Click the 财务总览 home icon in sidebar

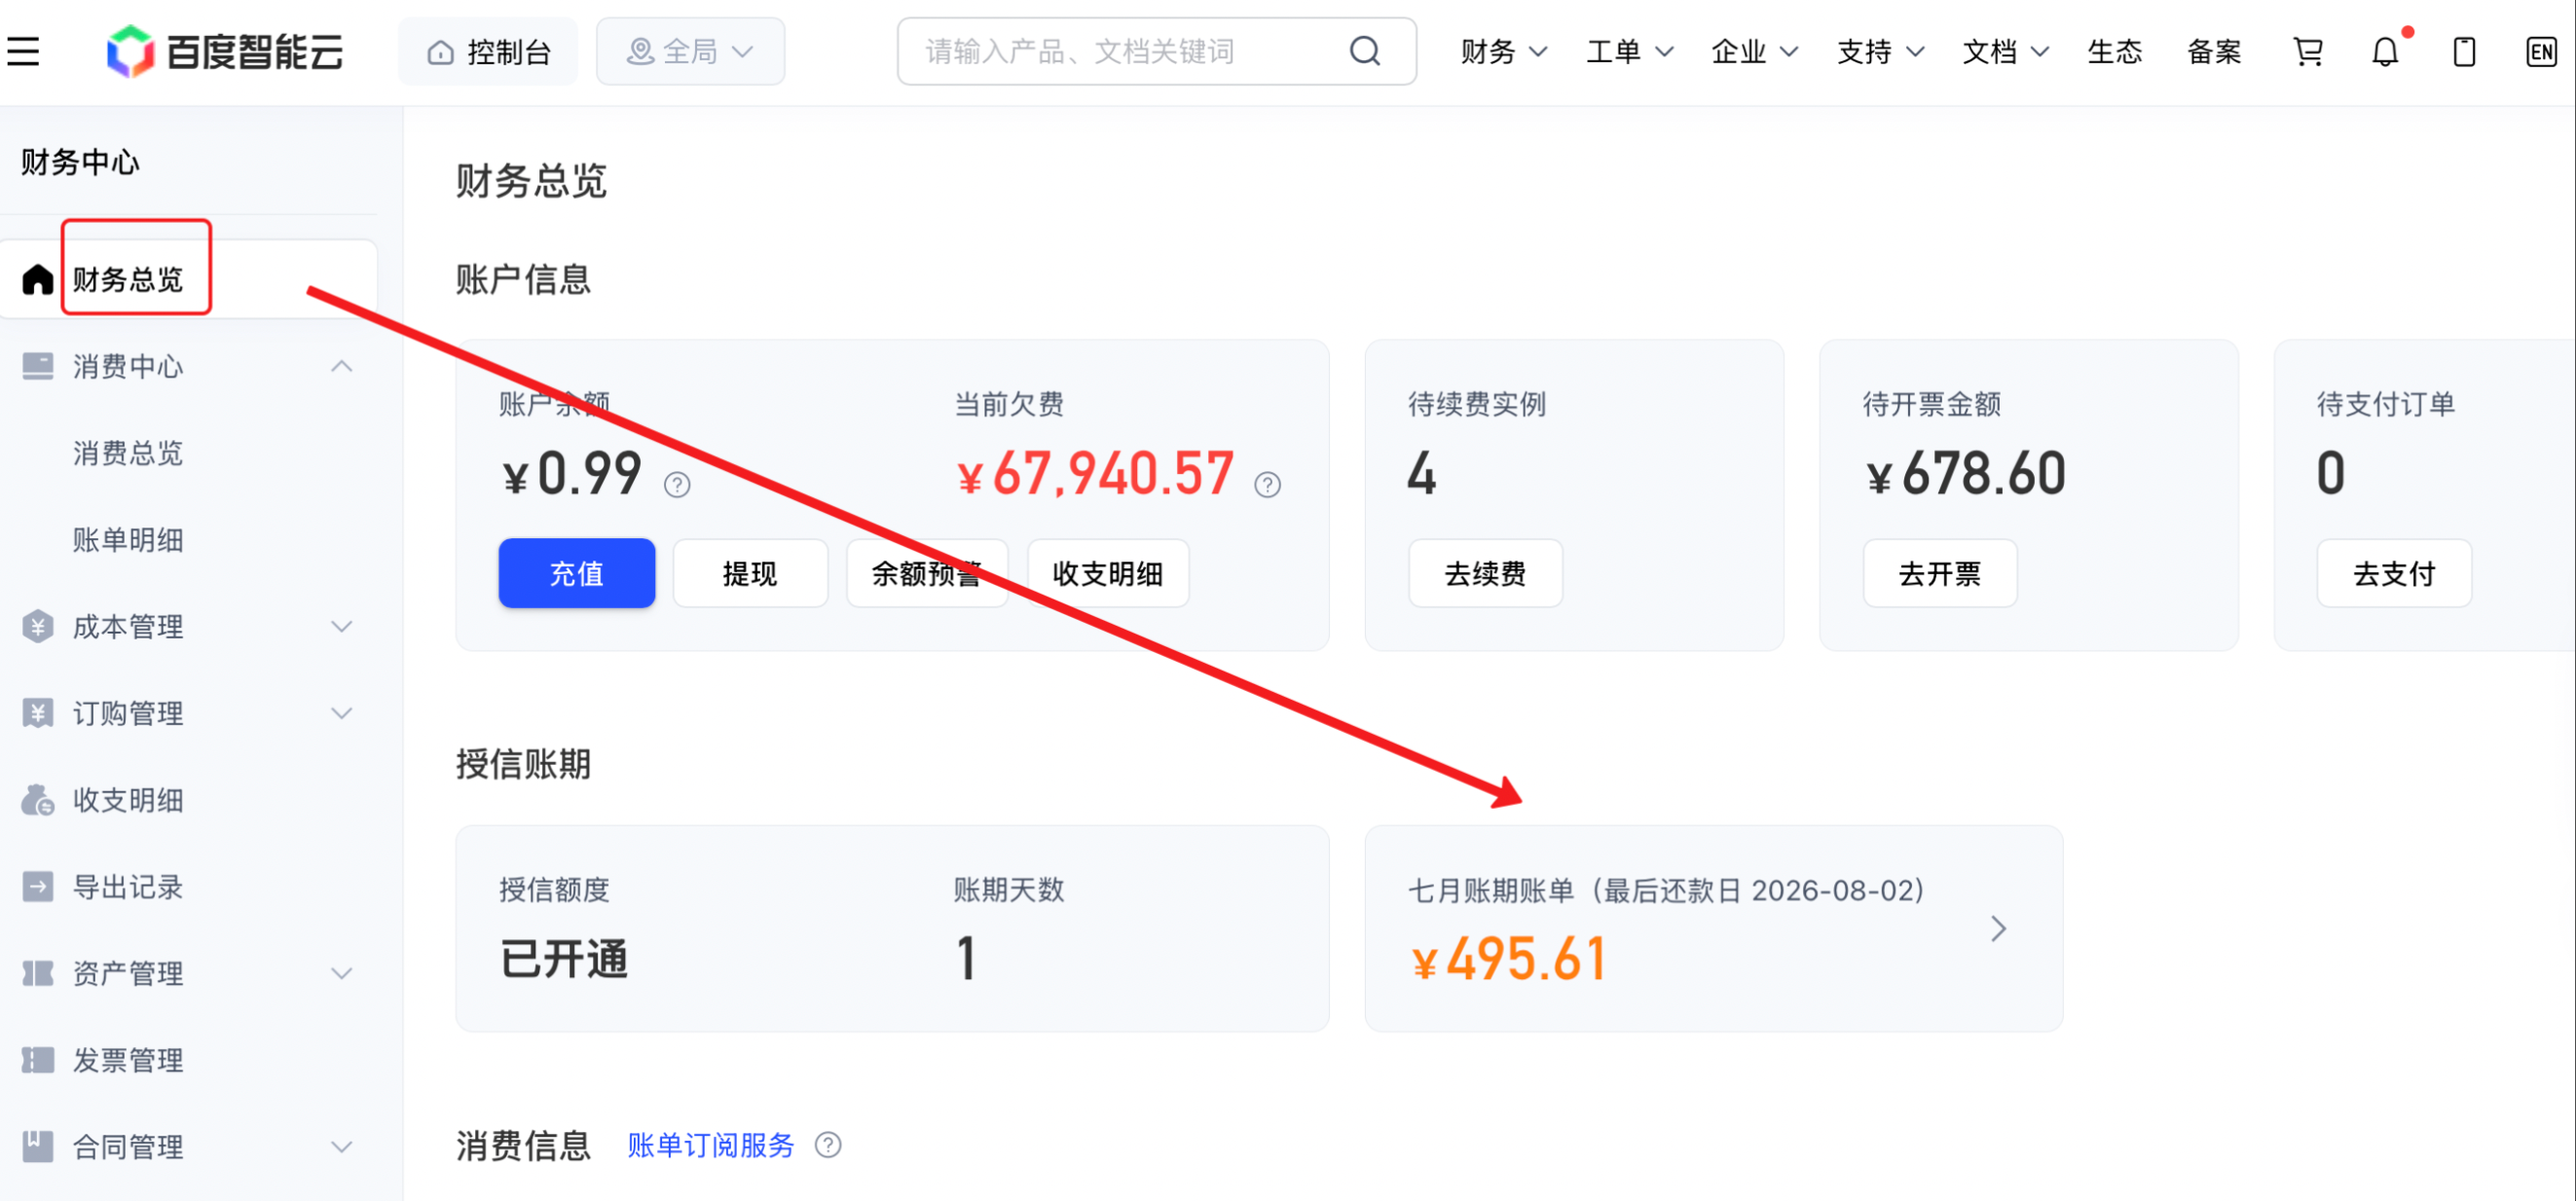(37, 279)
